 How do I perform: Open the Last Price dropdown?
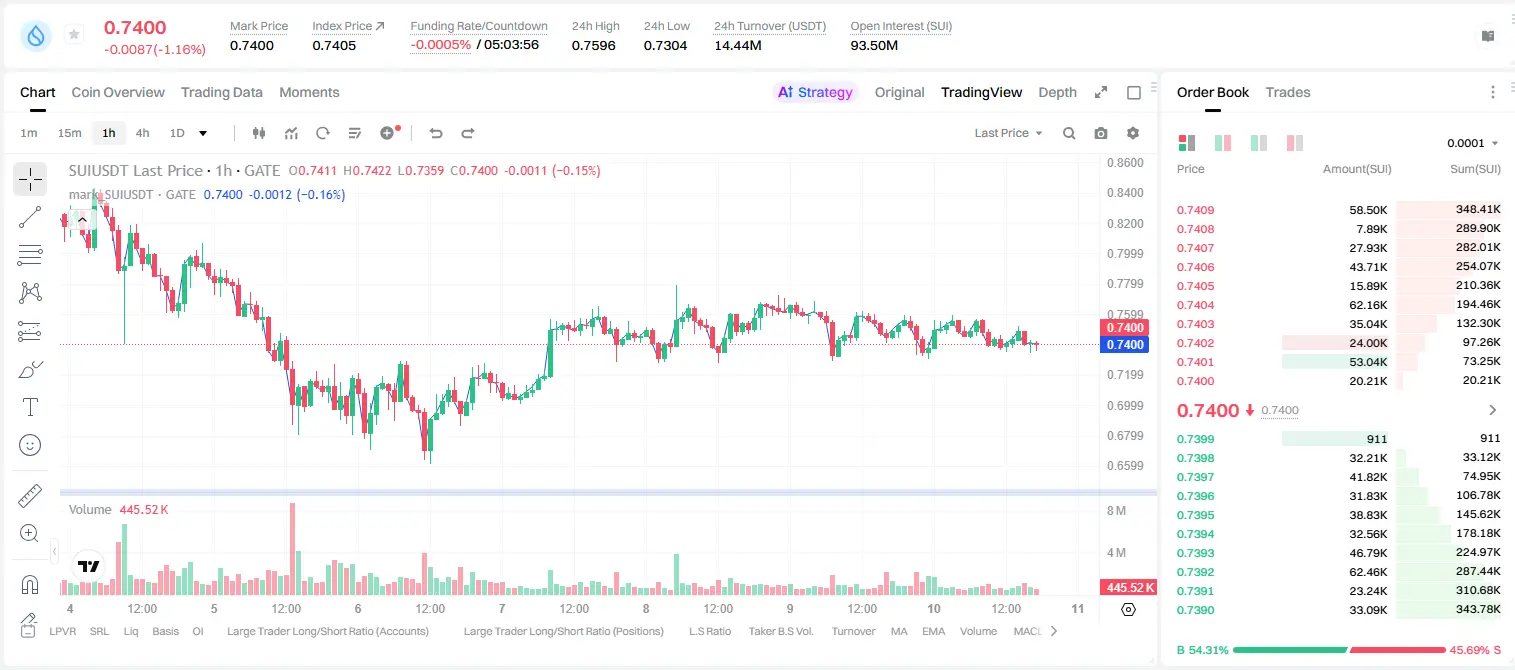(x=1008, y=133)
